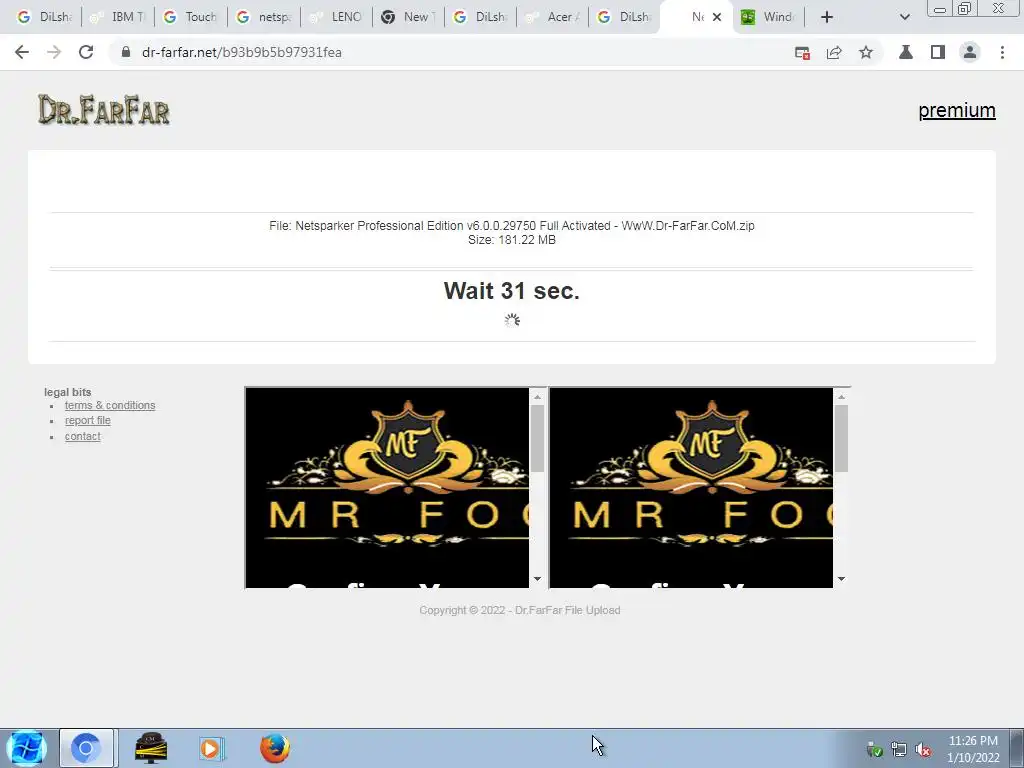
Task: Open the network tray icon
Action: (x=899, y=750)
